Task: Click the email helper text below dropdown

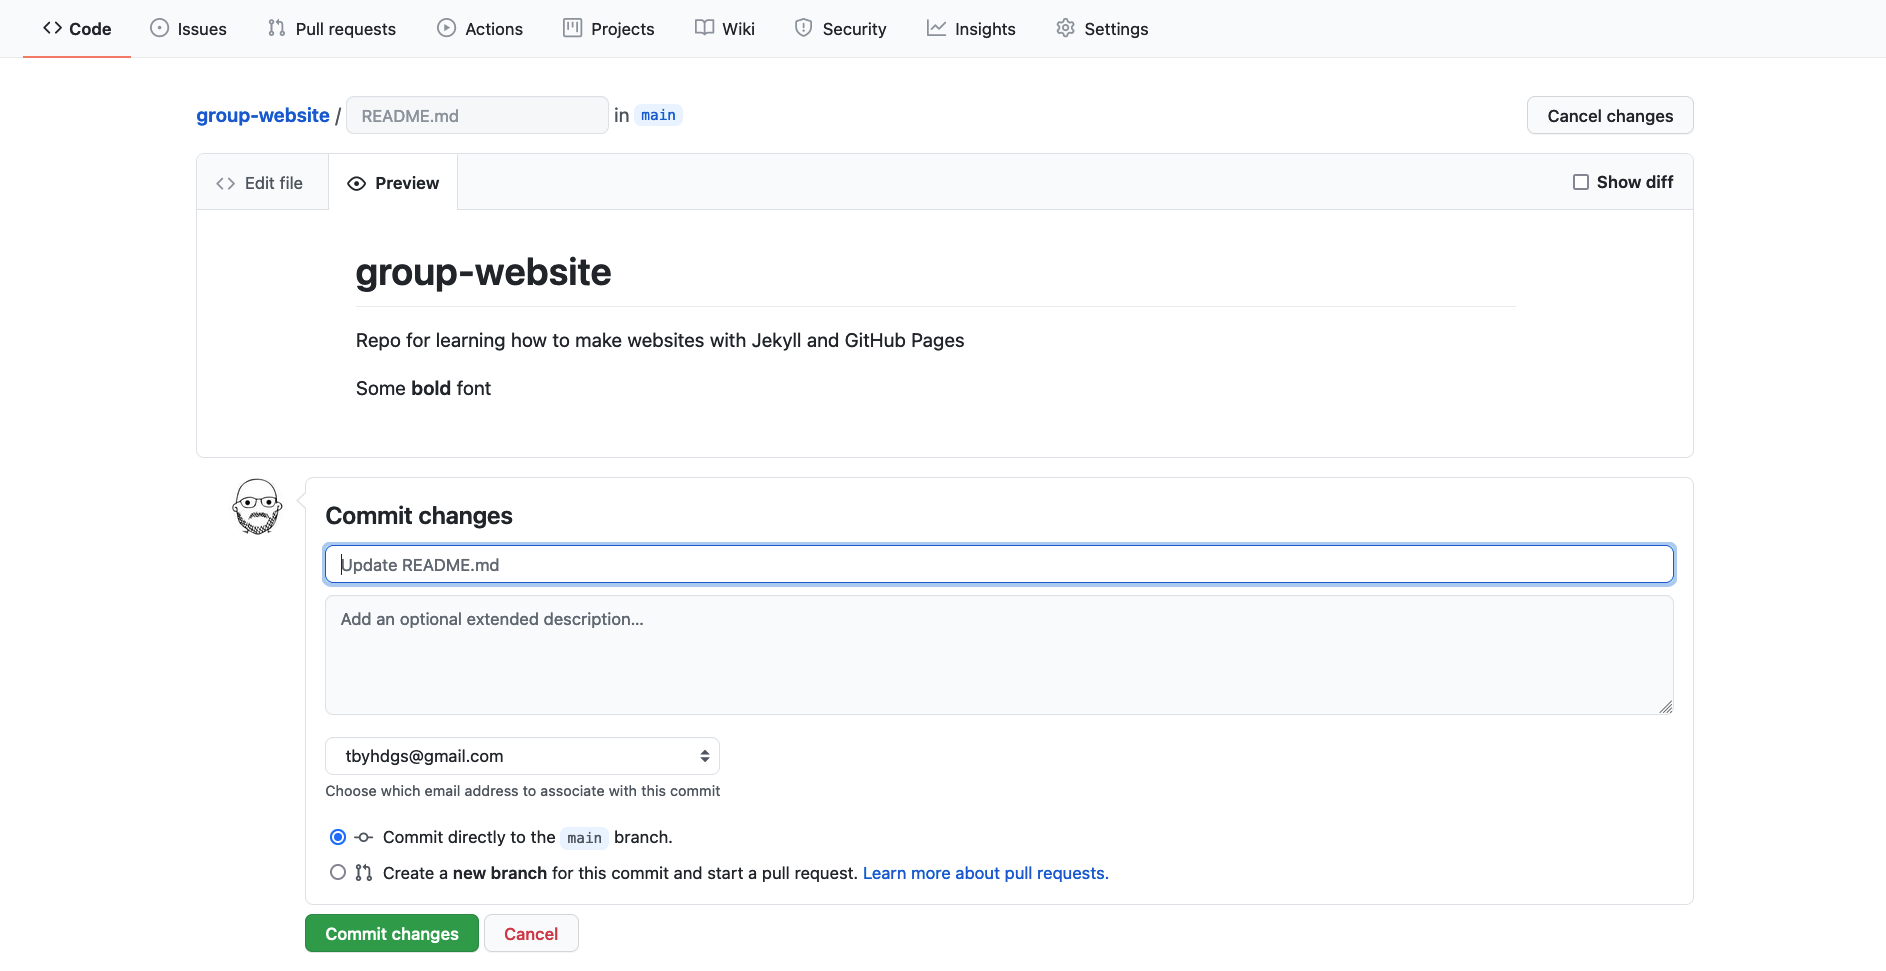Action: tap(522, 791)
